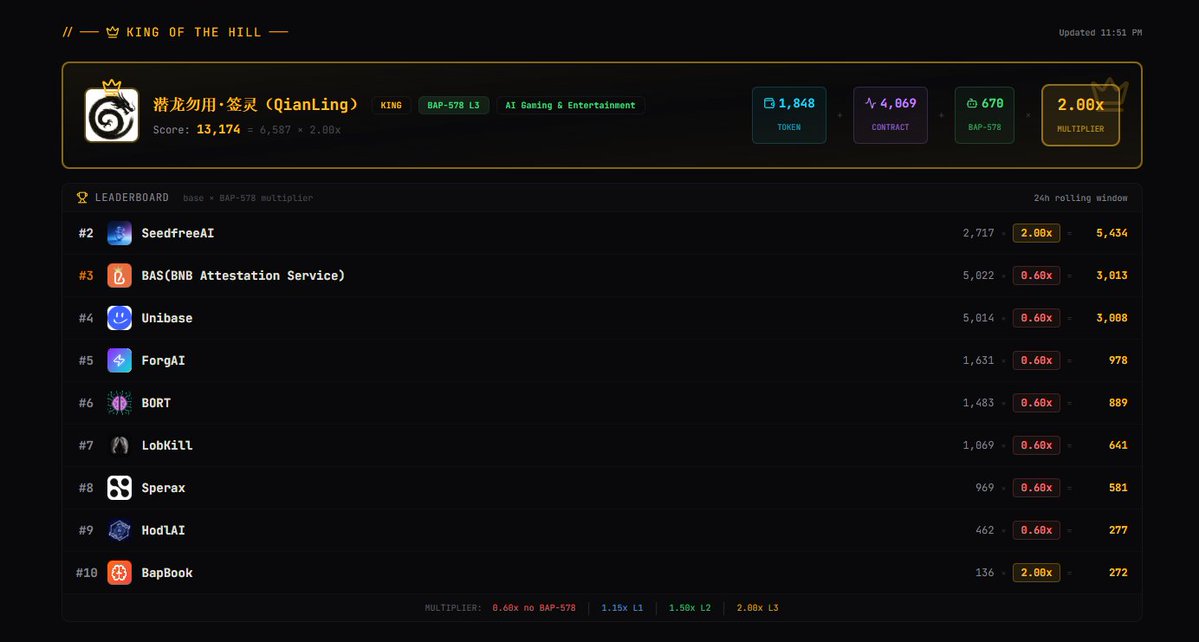Click Unibase's 0.60x multiplier badge
1199x642 pixels.
(1036, 318)
